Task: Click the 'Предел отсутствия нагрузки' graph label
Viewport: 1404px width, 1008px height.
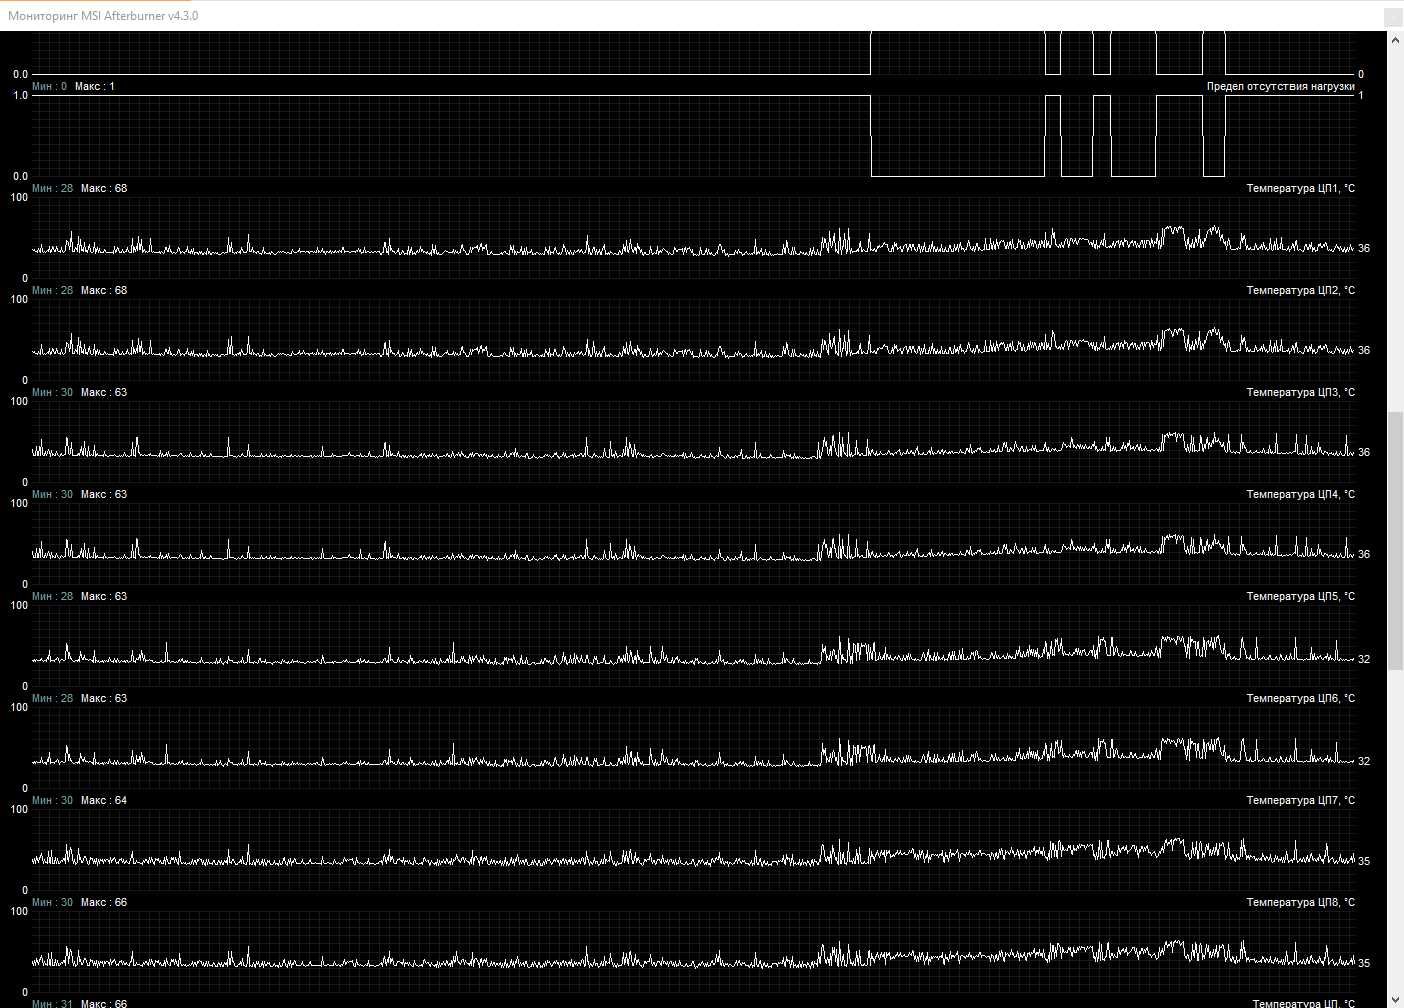Action: 1280,86
